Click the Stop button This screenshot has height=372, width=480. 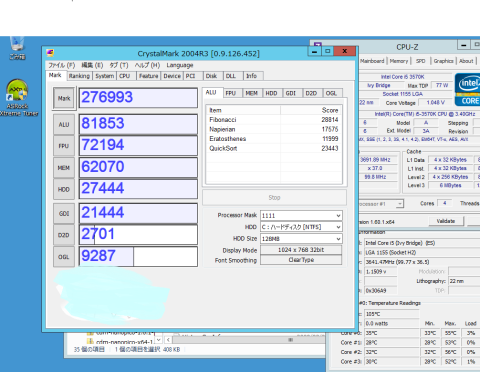click(x=274, y=198)
